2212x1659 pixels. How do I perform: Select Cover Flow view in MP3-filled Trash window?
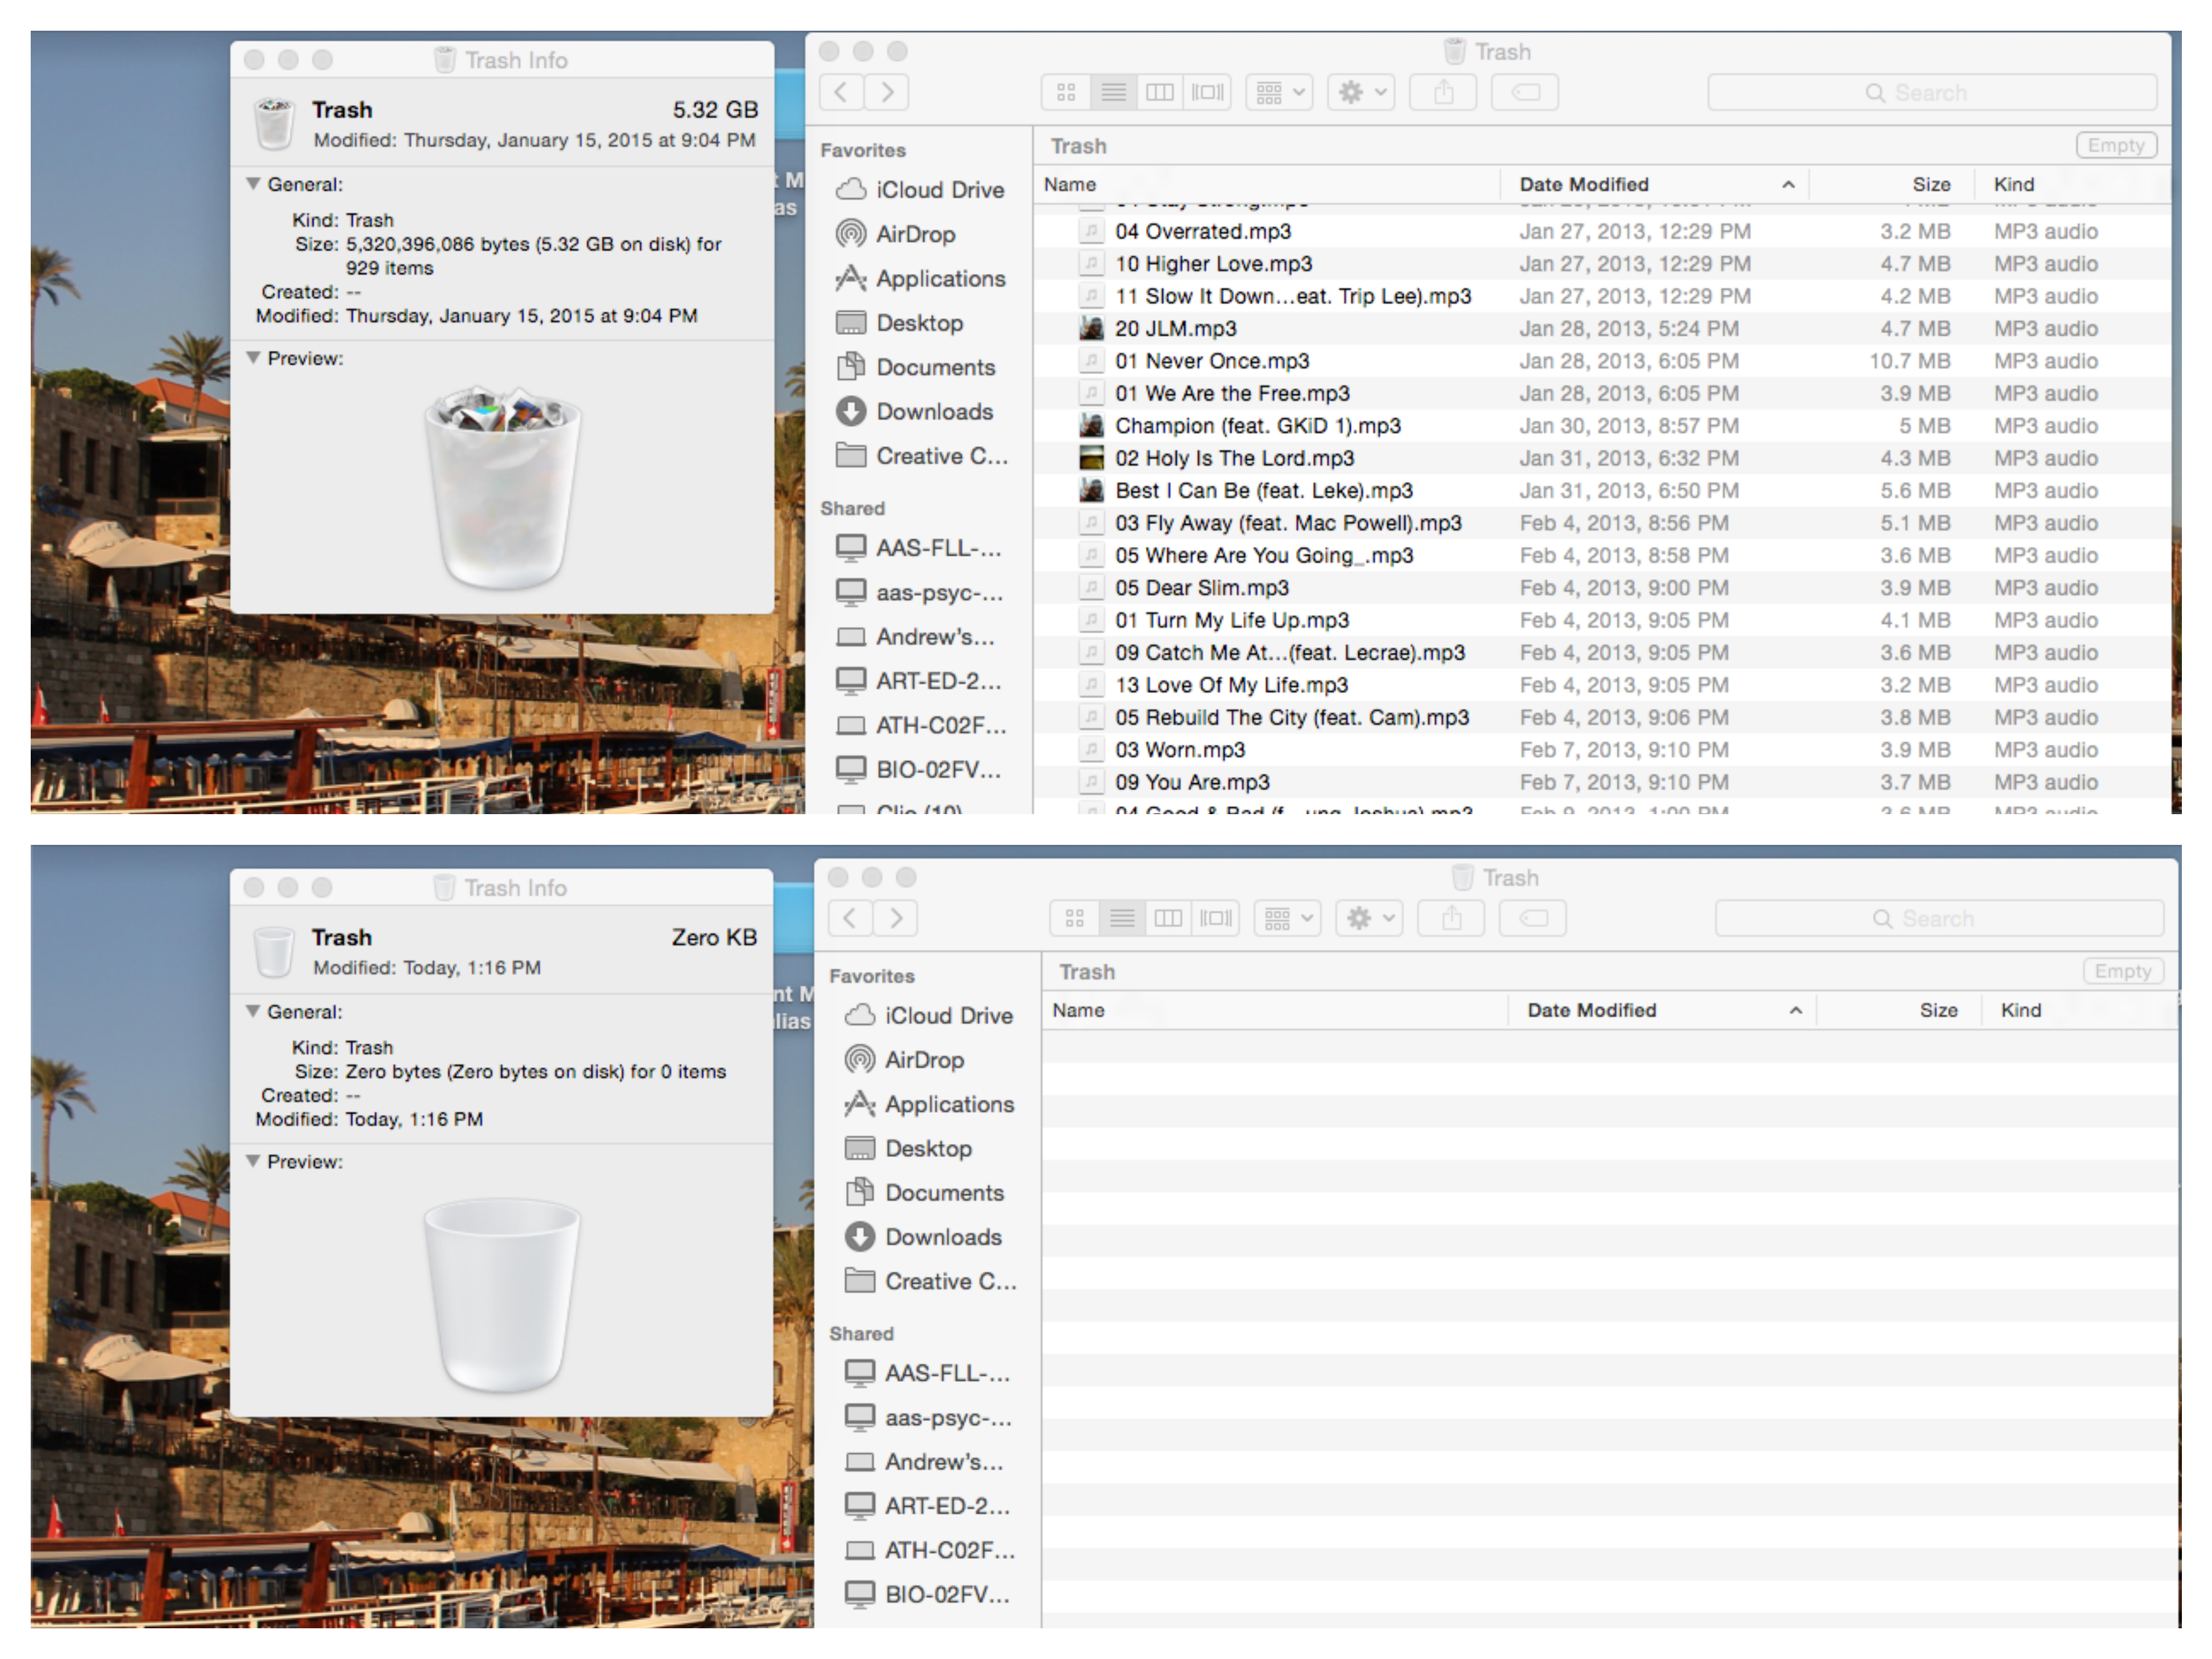1207,92
